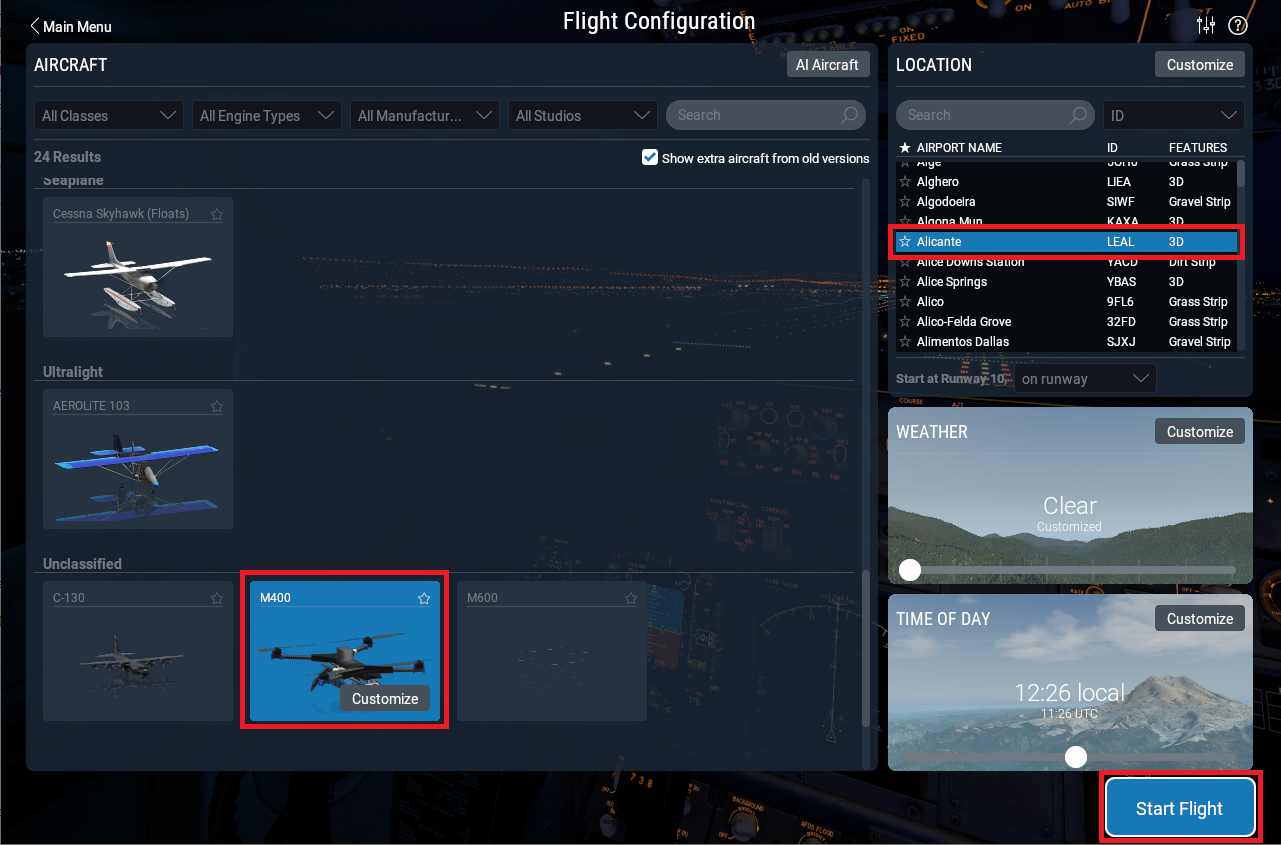The width and height of the screenshot is (1281, 845).
Task: Toggle favorite star for Alice Springs airport
Action: coord(905,282)
